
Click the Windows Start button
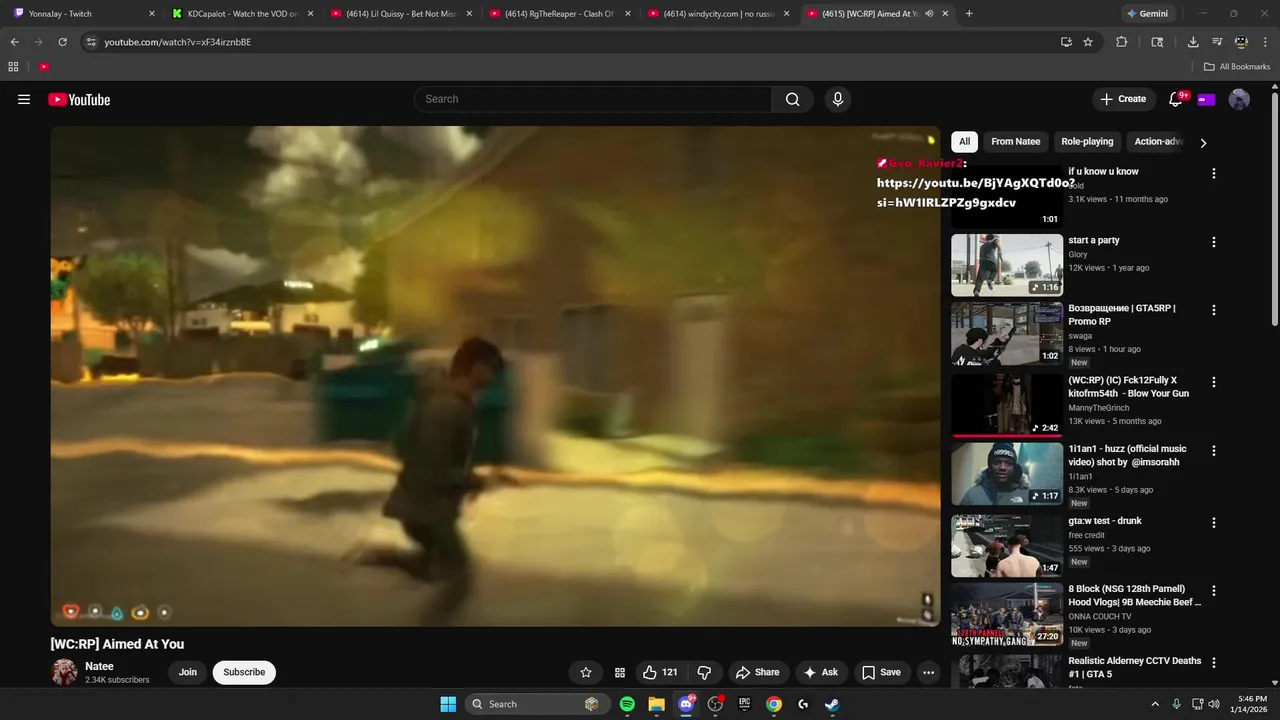click(x=448, y=704)
